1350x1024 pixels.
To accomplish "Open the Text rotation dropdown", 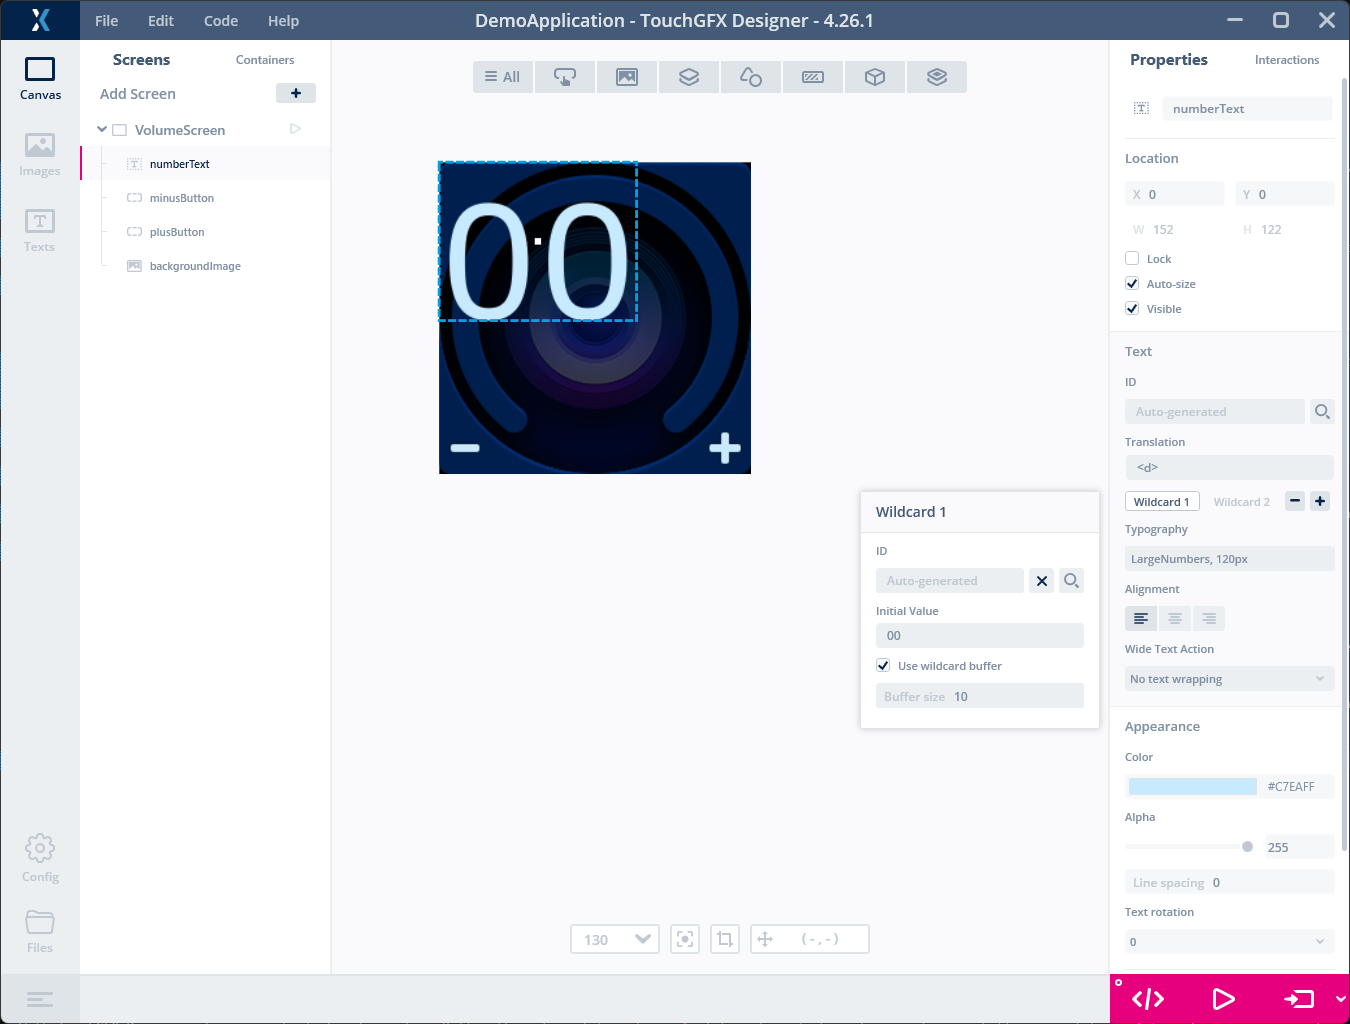I will tap(1229, 942).
